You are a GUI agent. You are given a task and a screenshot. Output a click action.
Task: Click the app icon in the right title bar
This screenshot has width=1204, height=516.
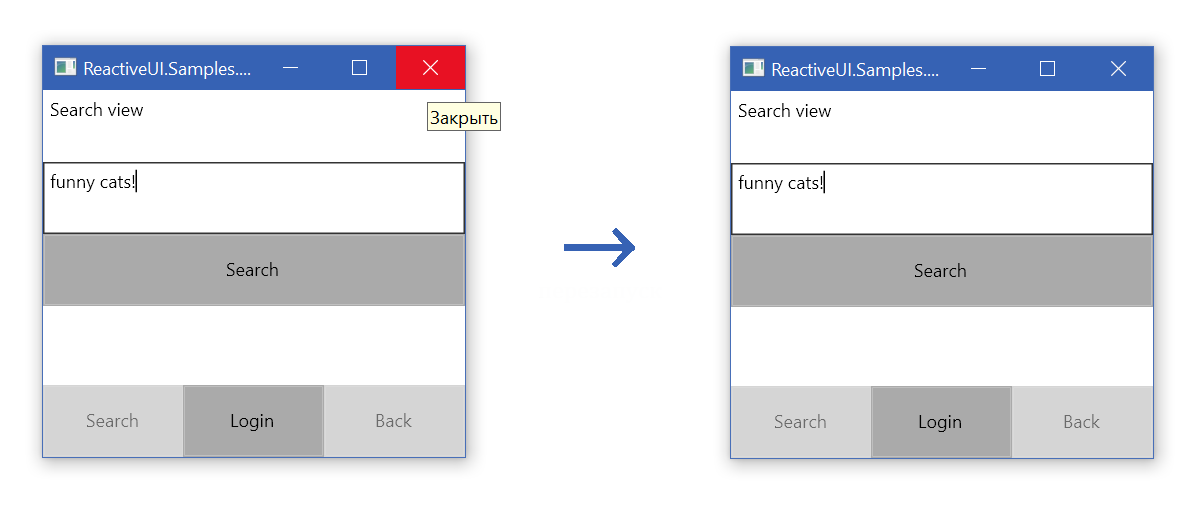pos(752,68)
